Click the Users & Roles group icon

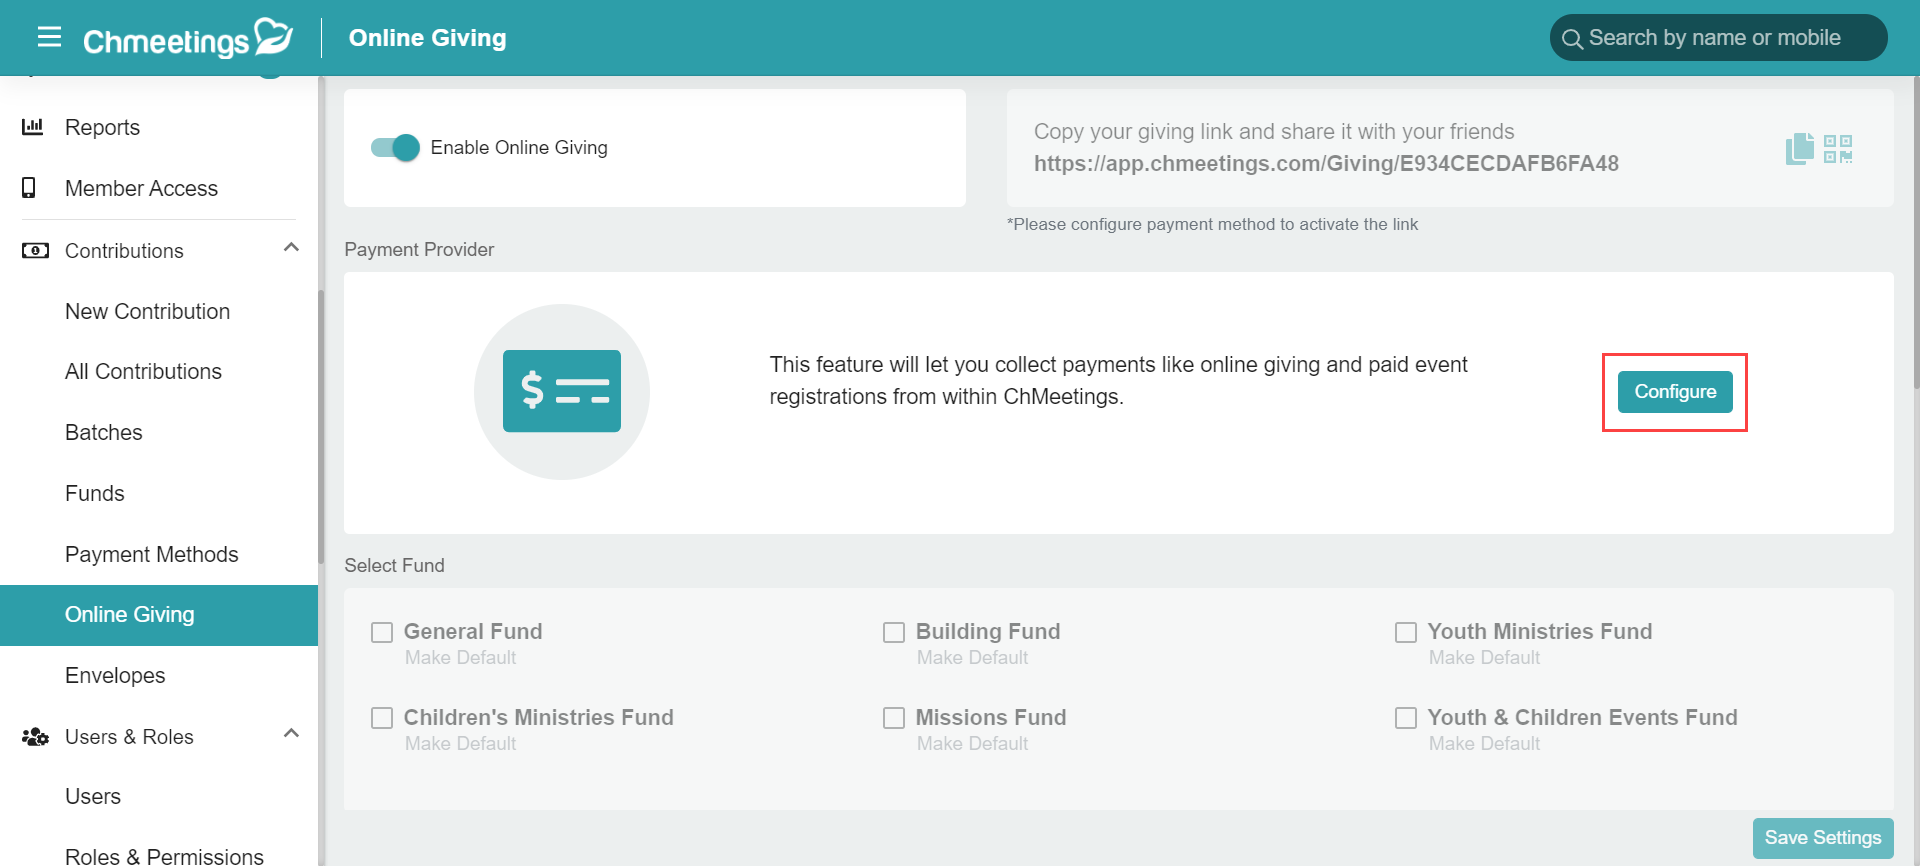point(35,737)
